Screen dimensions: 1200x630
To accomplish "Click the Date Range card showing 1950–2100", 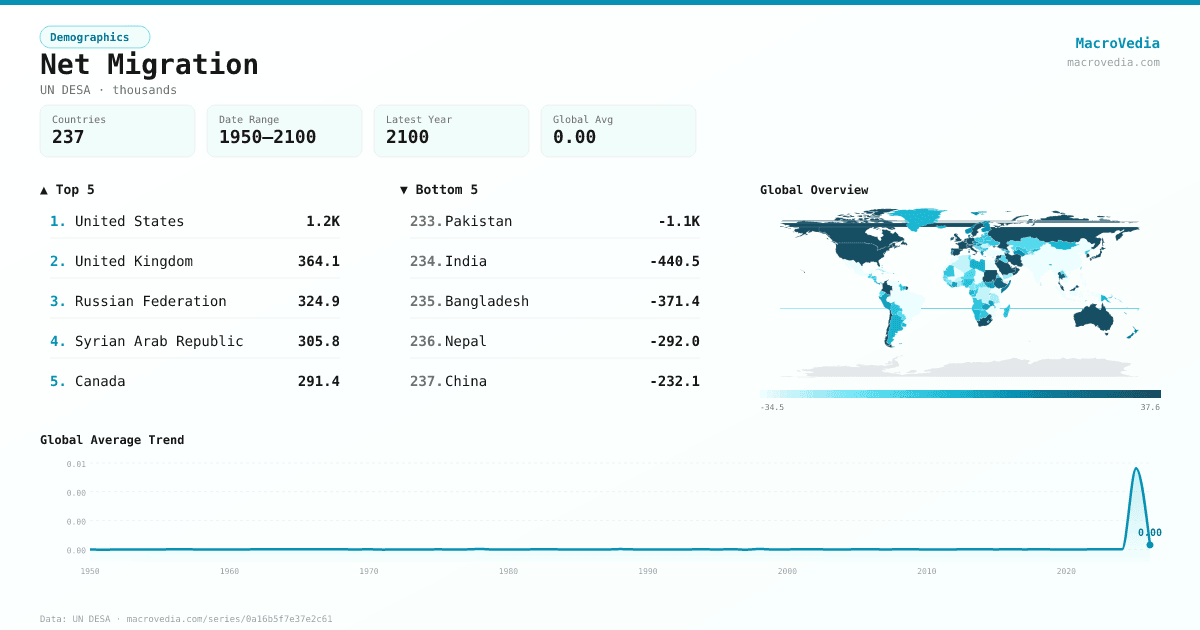I will pyautogui.click(x=284, y=130).
